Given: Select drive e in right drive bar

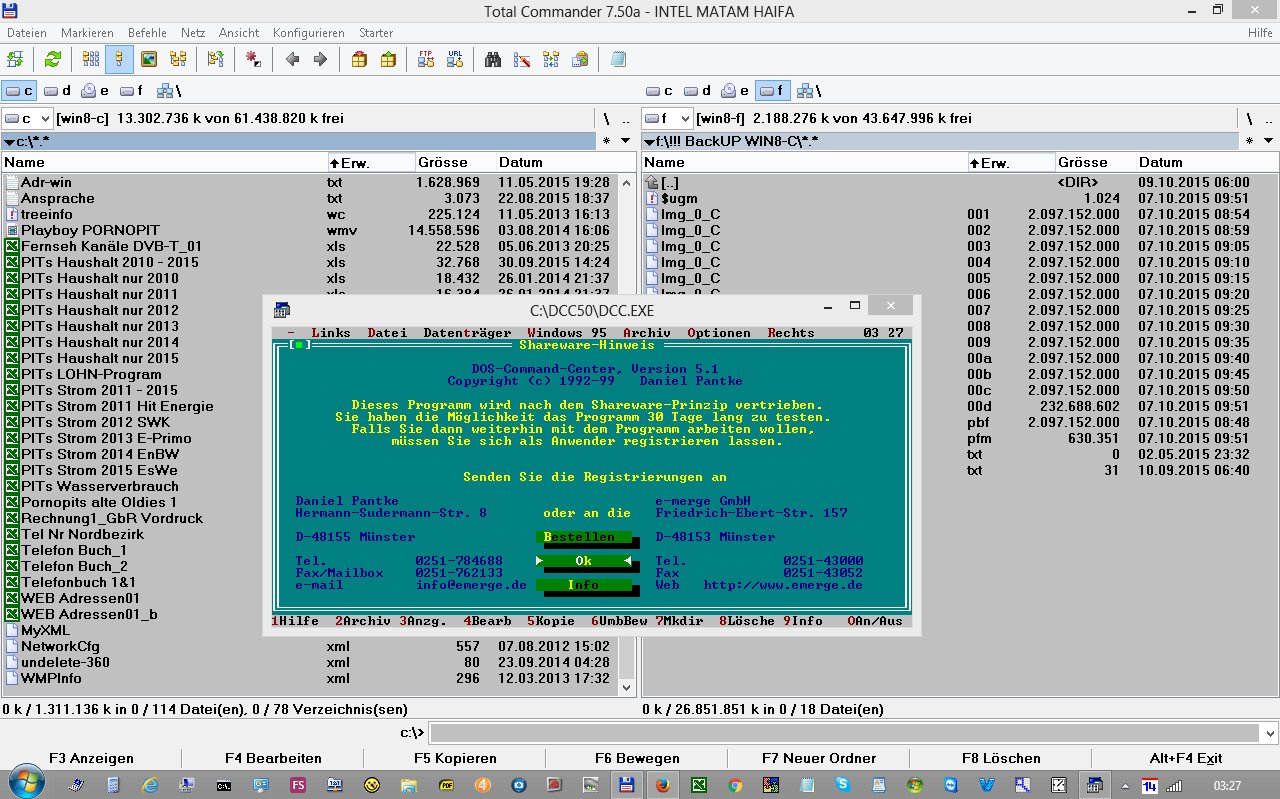Looking at the screenshot, I should point(735,91).
